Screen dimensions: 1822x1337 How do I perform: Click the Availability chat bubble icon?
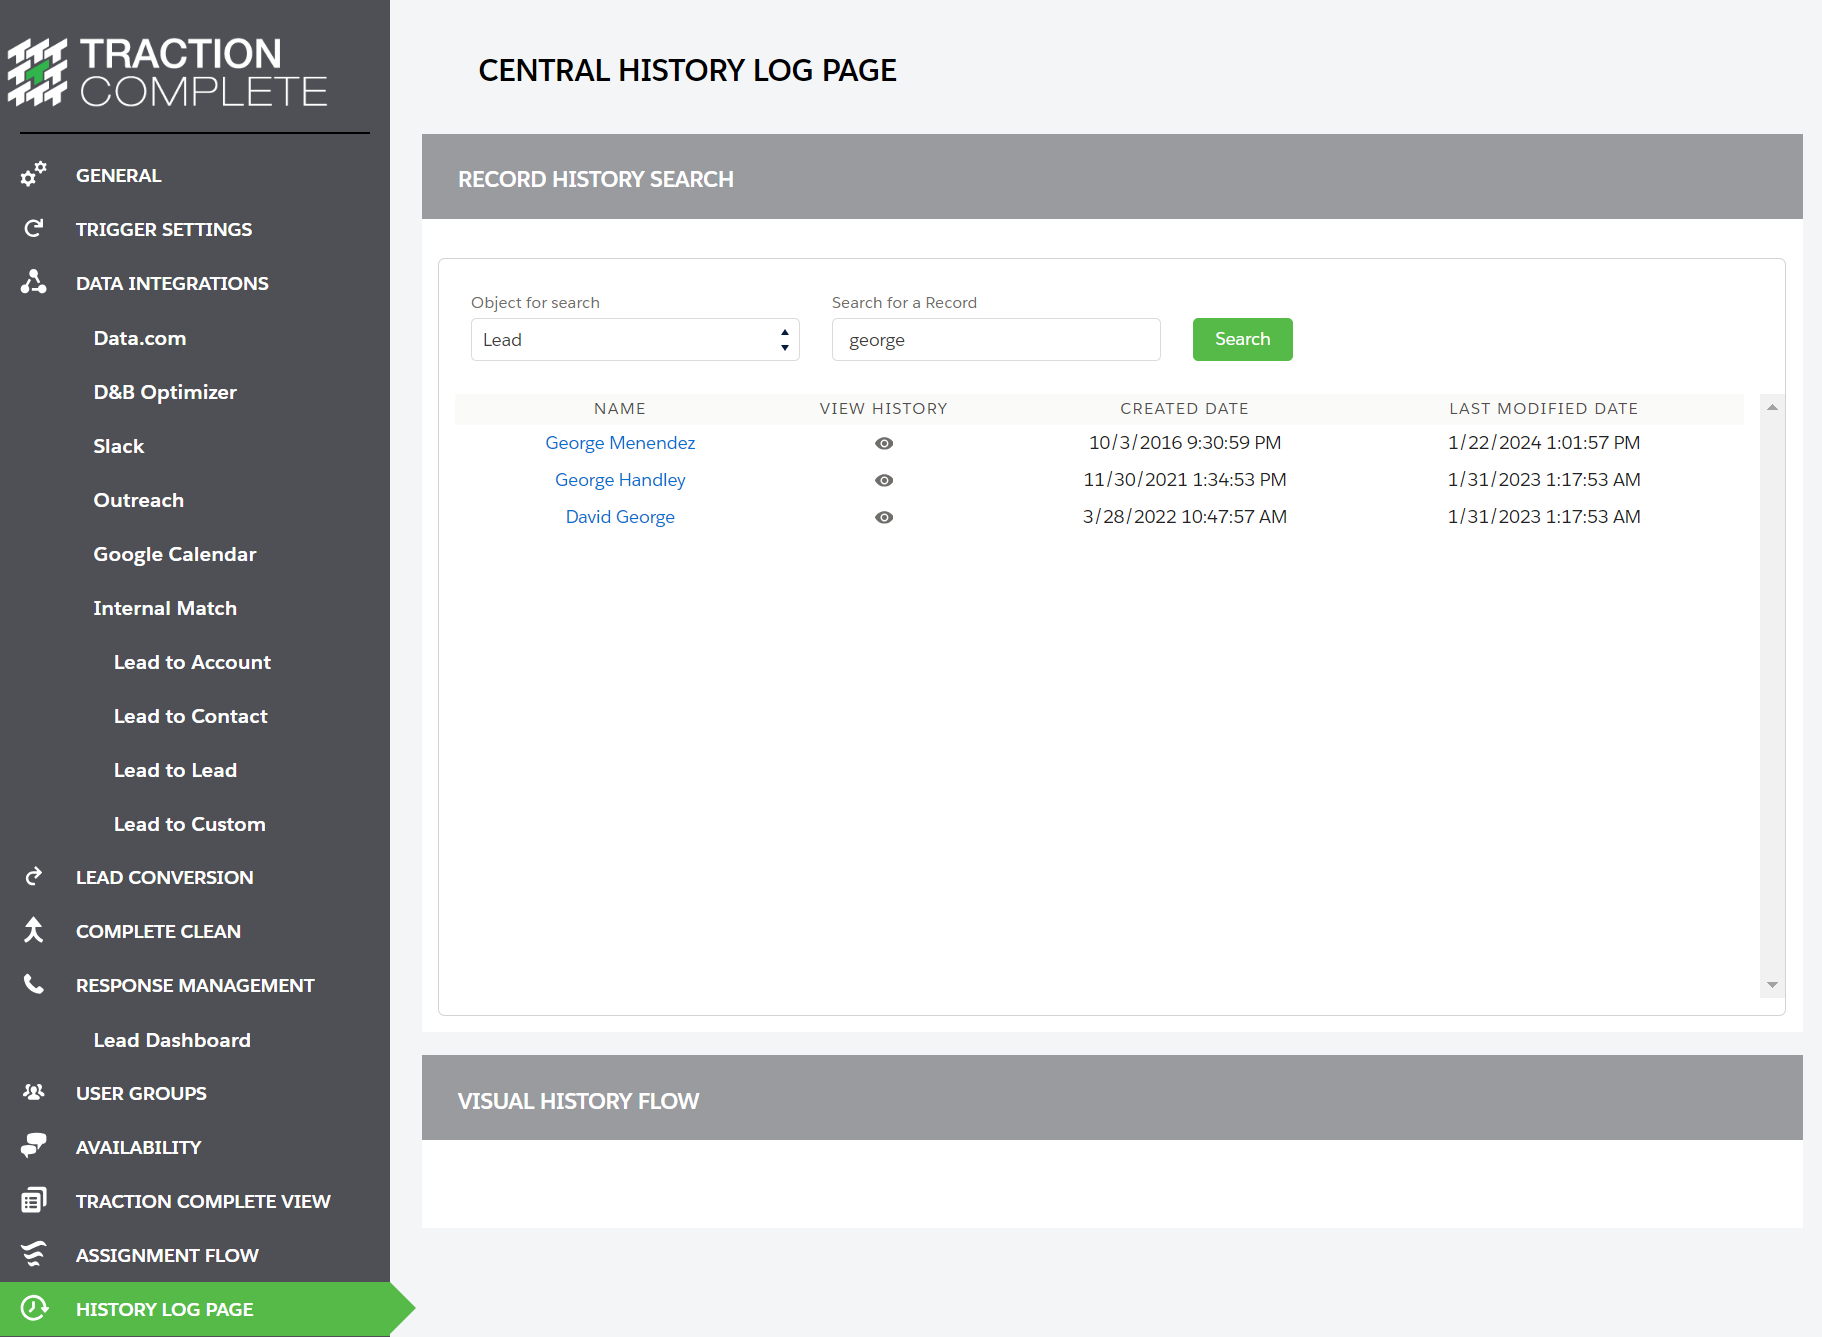coord(33,1146)
